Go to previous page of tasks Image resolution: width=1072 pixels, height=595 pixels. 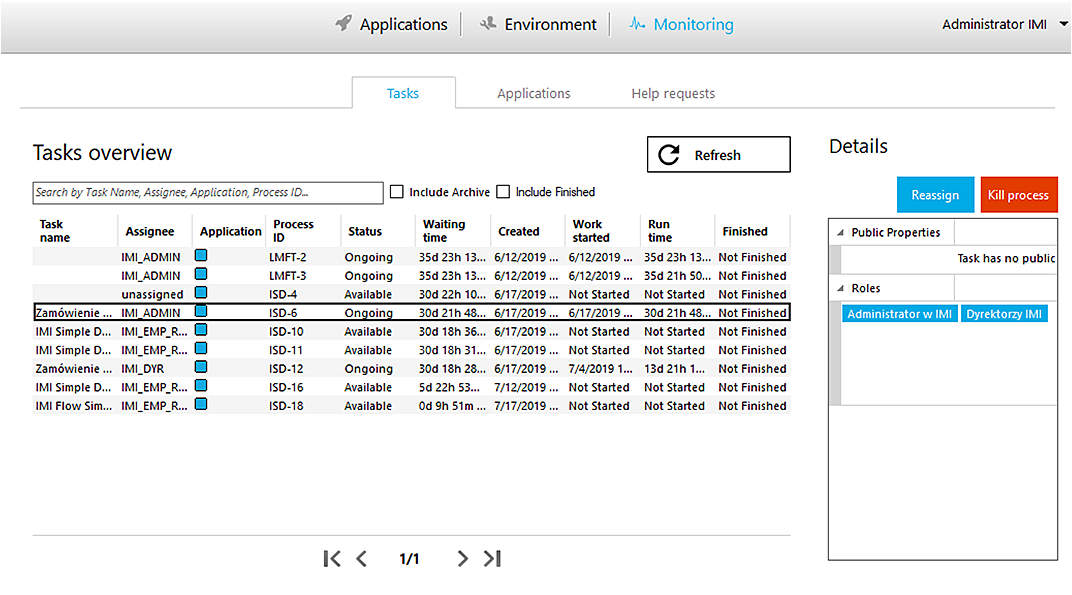tap(362, 559)
